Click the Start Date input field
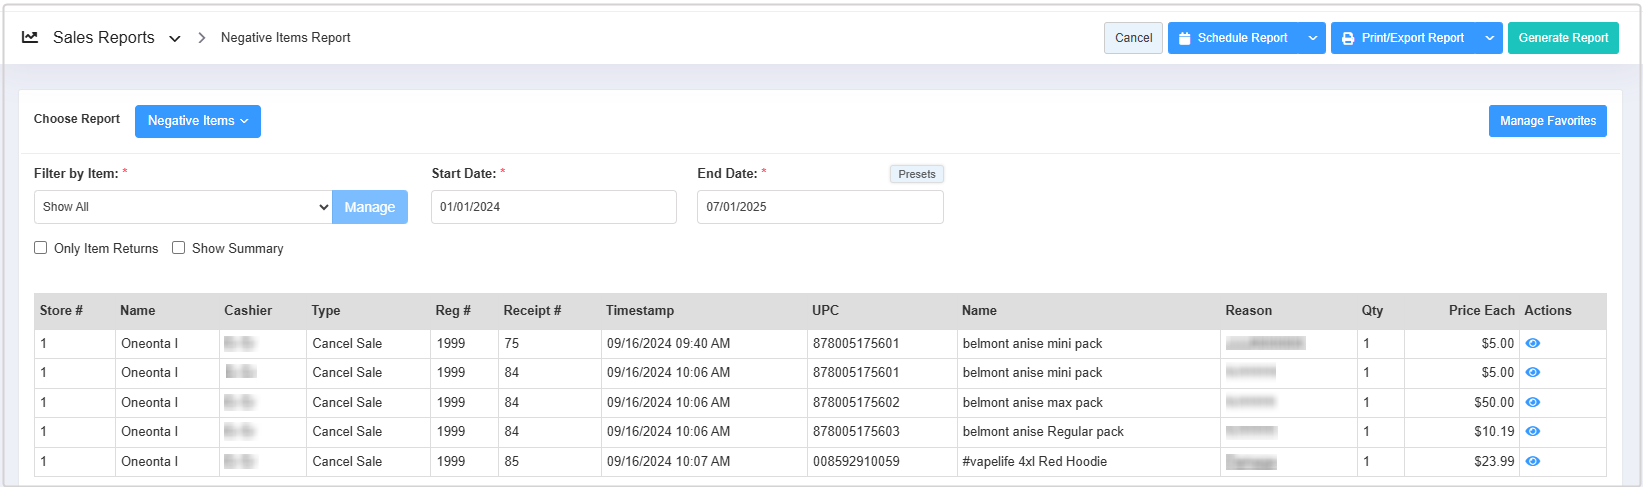Image resolution: width=1643 pixels, height=487 pixels. 553,207
